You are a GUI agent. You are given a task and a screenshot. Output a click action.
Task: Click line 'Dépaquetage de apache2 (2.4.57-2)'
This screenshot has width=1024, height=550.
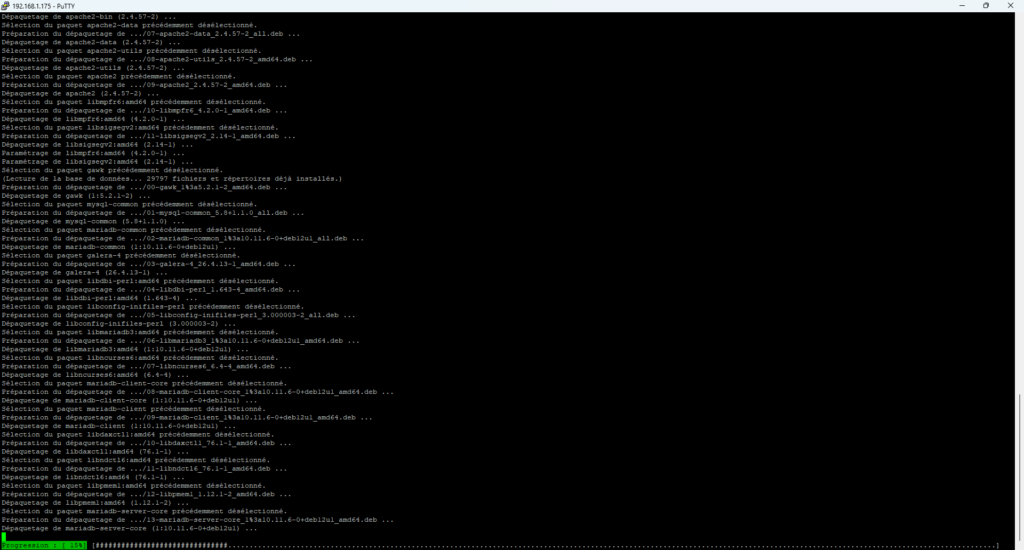(x=80, y=93)
